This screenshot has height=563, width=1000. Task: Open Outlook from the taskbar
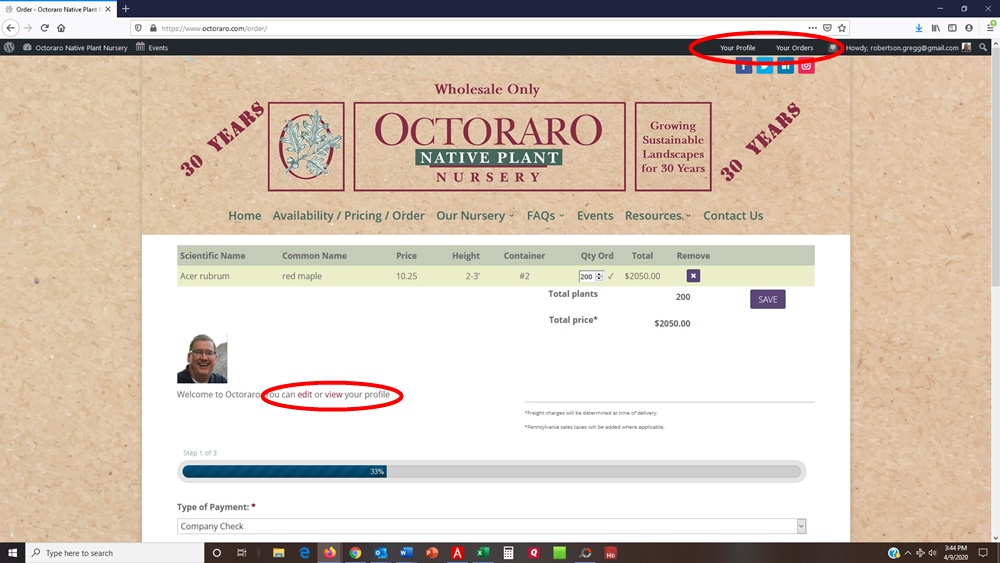click(x=381, y=553)
